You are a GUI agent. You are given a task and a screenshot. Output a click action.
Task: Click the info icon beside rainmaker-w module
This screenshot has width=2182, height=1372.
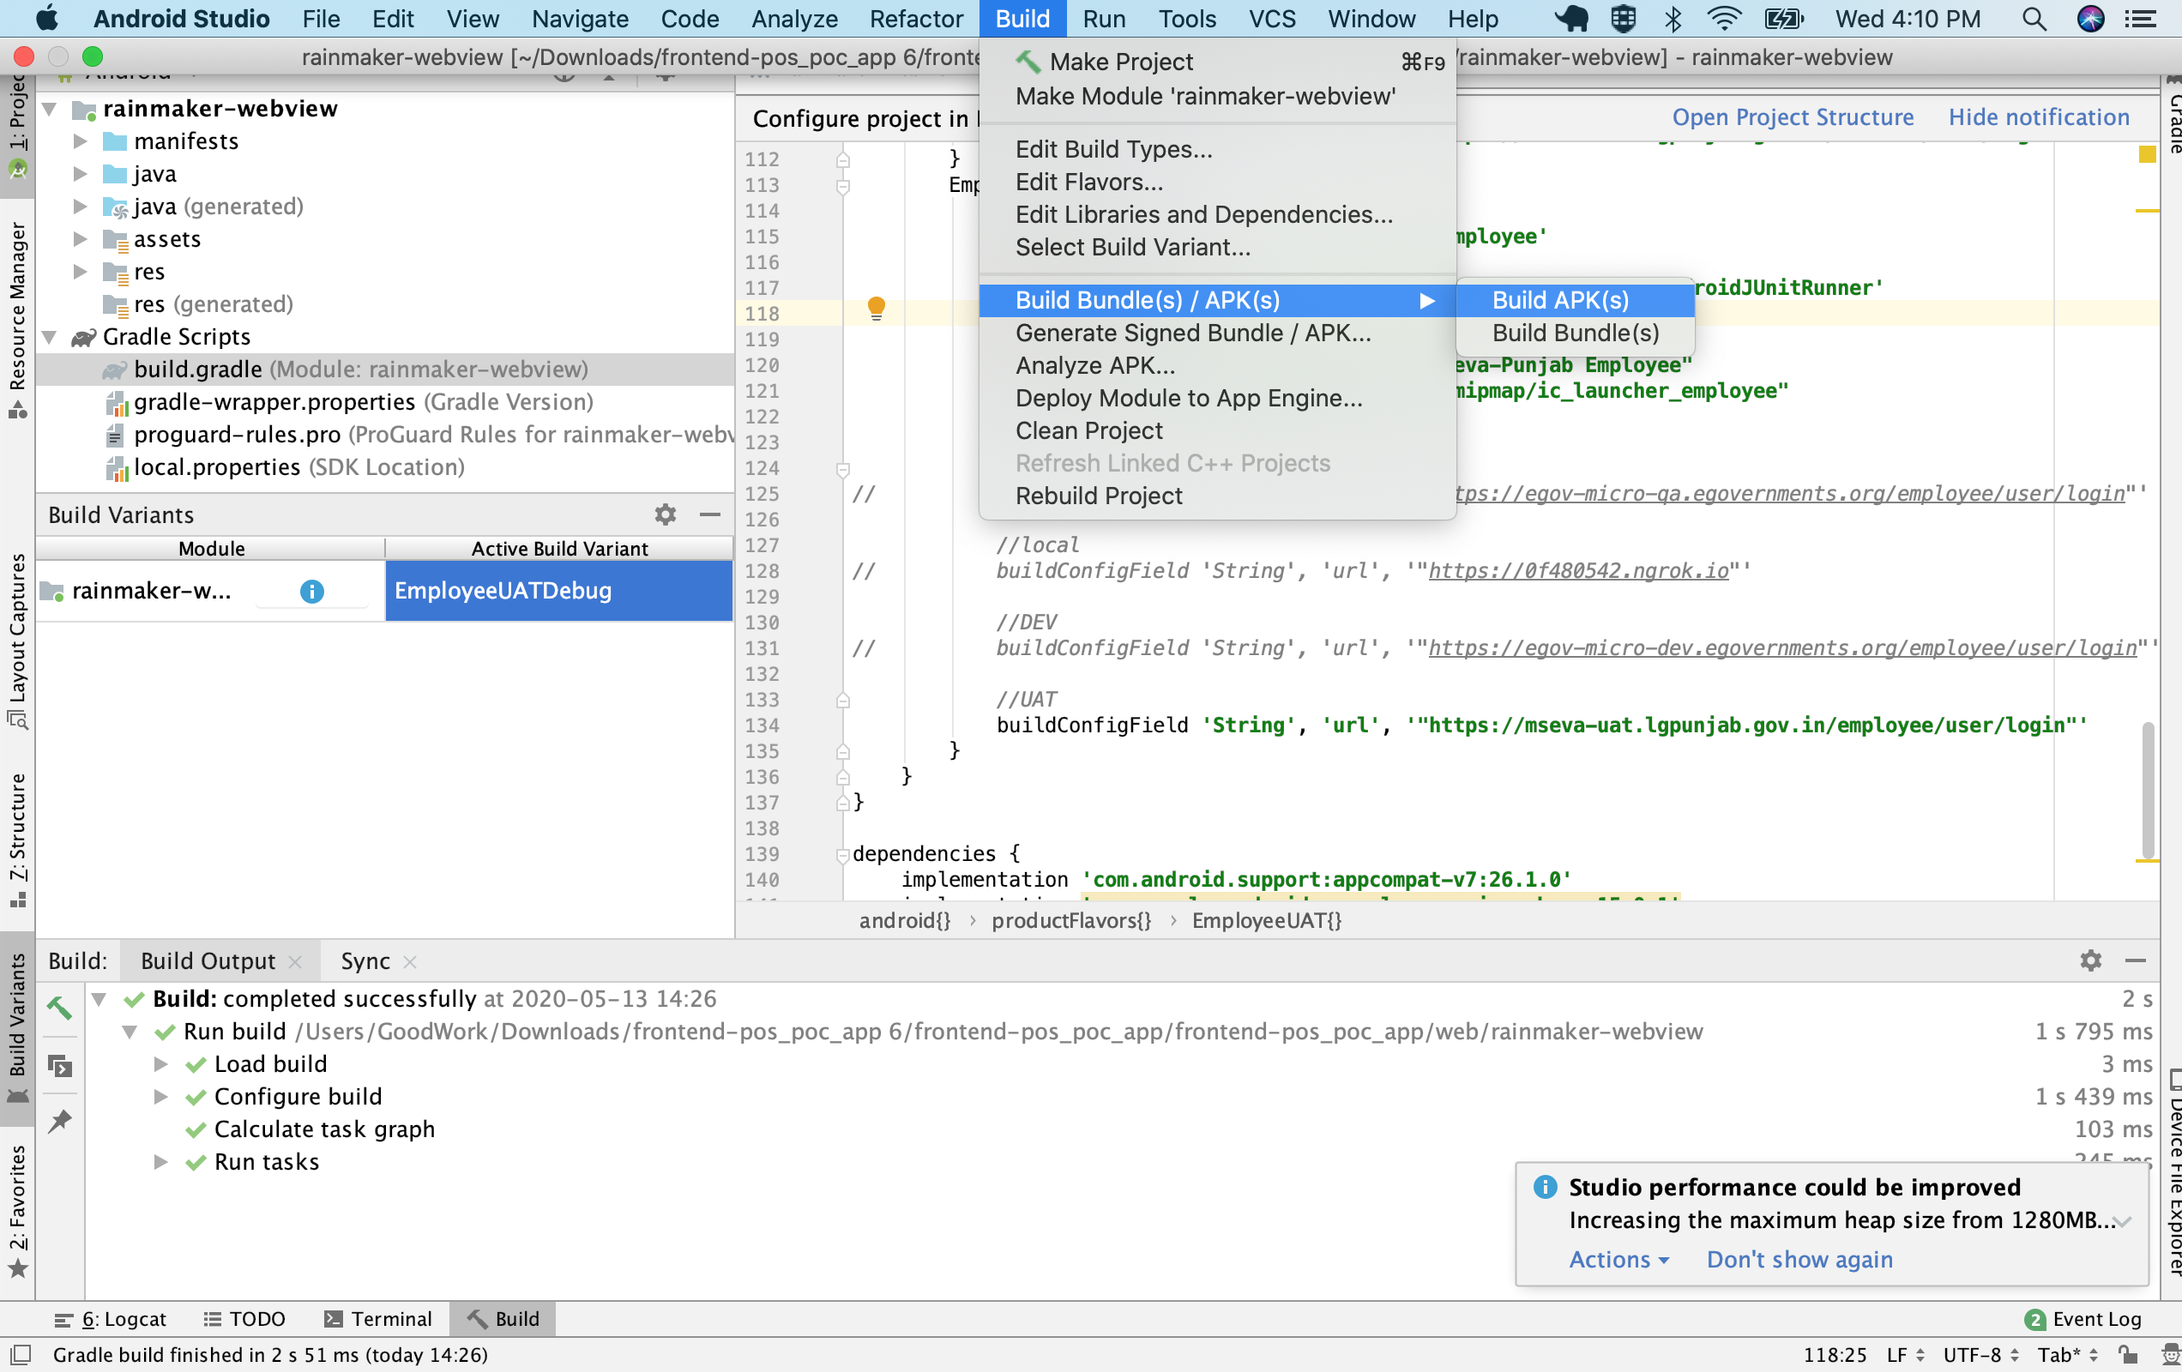coord(311,591)
